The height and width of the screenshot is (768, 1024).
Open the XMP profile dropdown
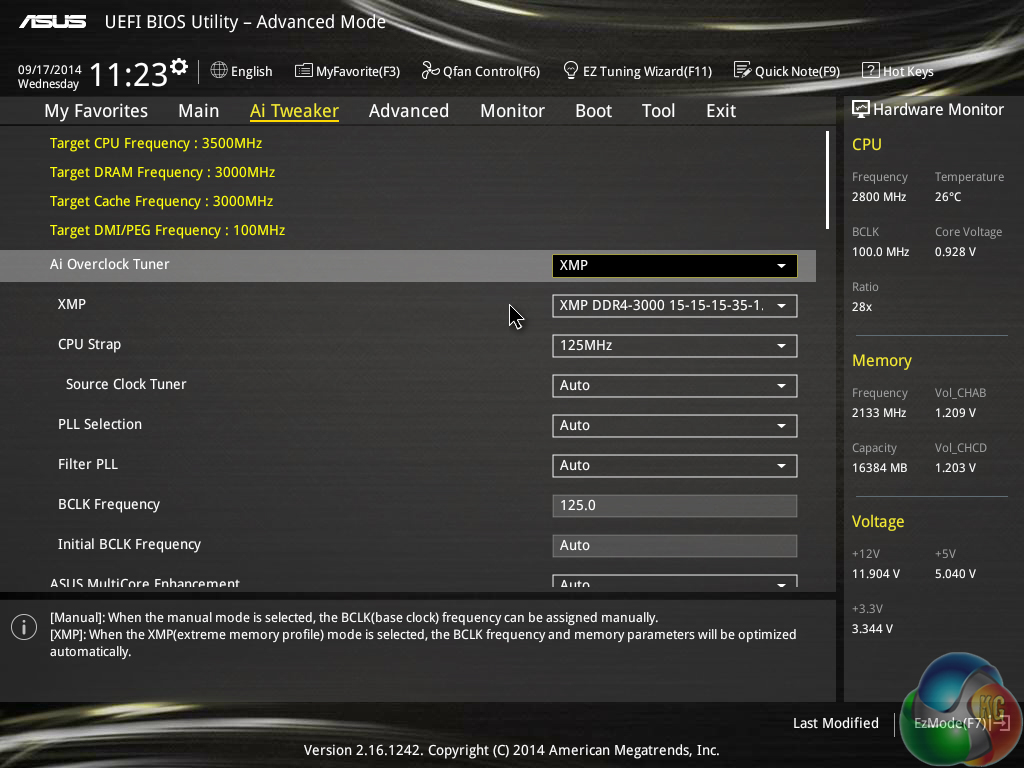coord(674,306)
